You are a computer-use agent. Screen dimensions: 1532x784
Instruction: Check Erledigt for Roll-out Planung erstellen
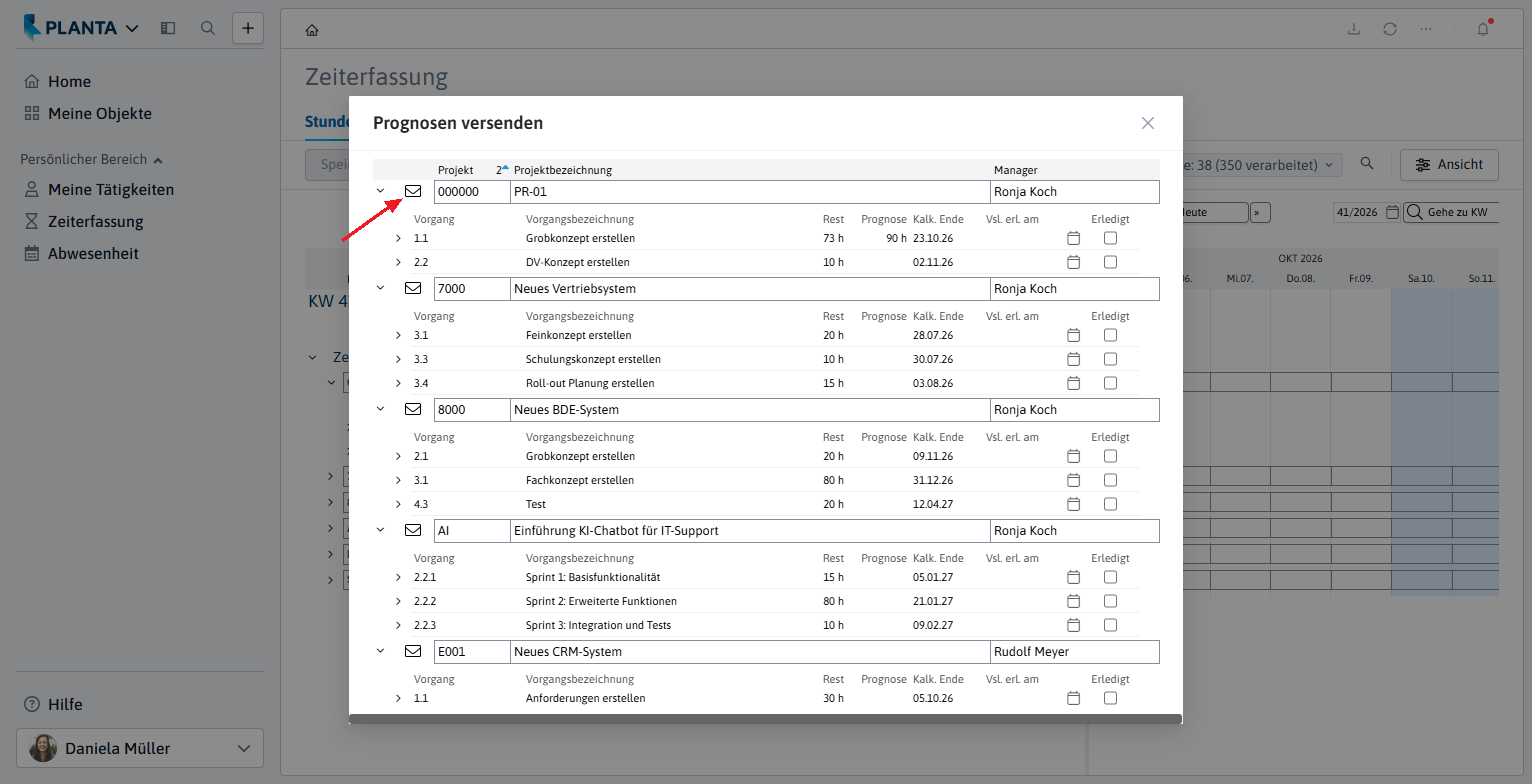tap(1110, 383)
